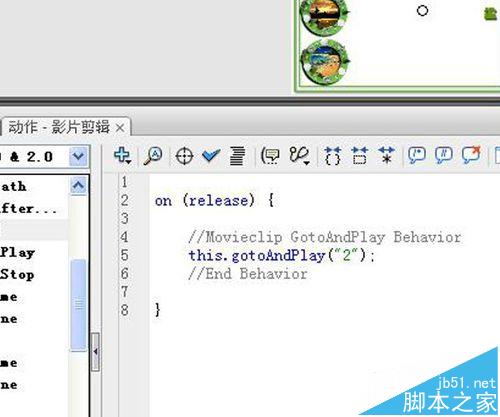Close the 动作 - 影片剪辑 panel tab
Image resolution: width=500 pixels, height=417 pixels.
(120, 128)
